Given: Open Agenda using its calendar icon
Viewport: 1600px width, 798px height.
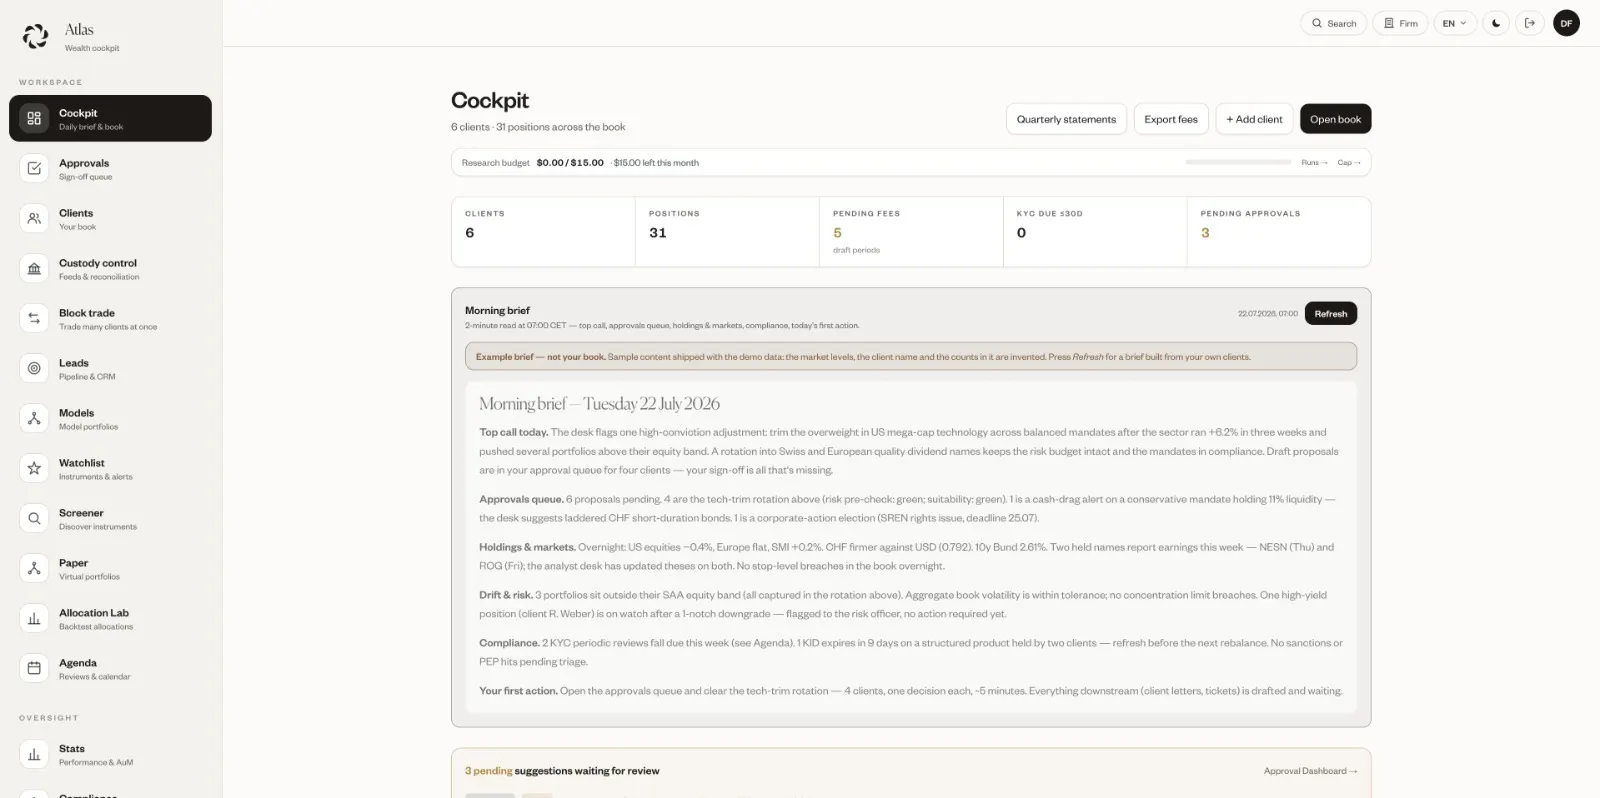Looking at the screenshot, I should pyautogui.click(x=34, y=668).
